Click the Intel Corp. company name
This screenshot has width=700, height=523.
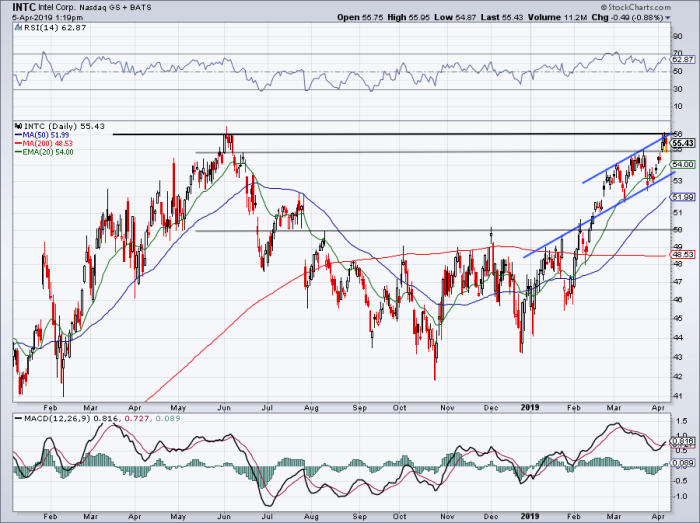pyautogui.click(x=57, y=8)
